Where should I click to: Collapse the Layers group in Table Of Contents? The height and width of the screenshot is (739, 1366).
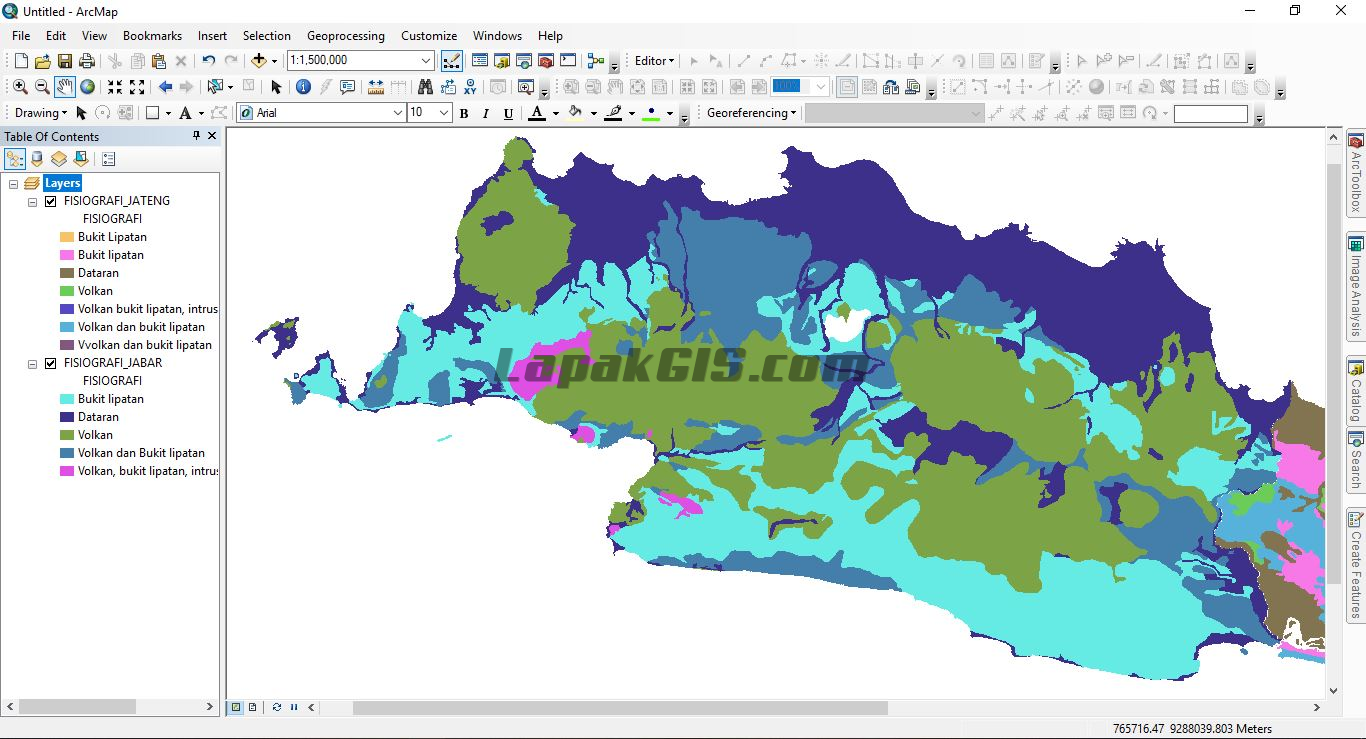click(x=13, y=182)
